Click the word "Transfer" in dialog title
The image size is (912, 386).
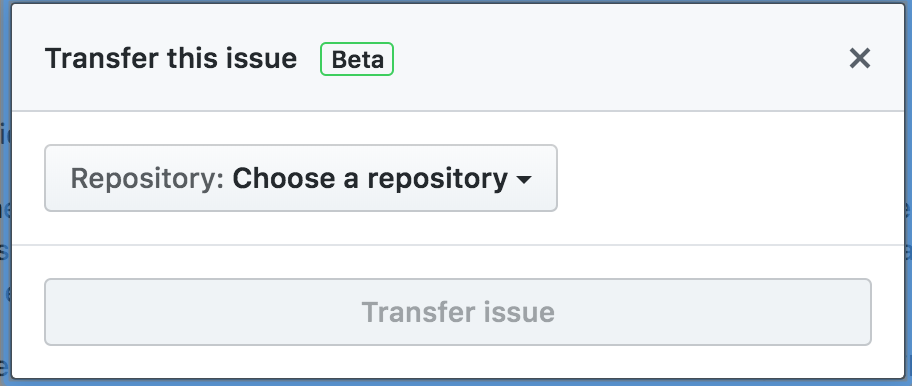102,59
